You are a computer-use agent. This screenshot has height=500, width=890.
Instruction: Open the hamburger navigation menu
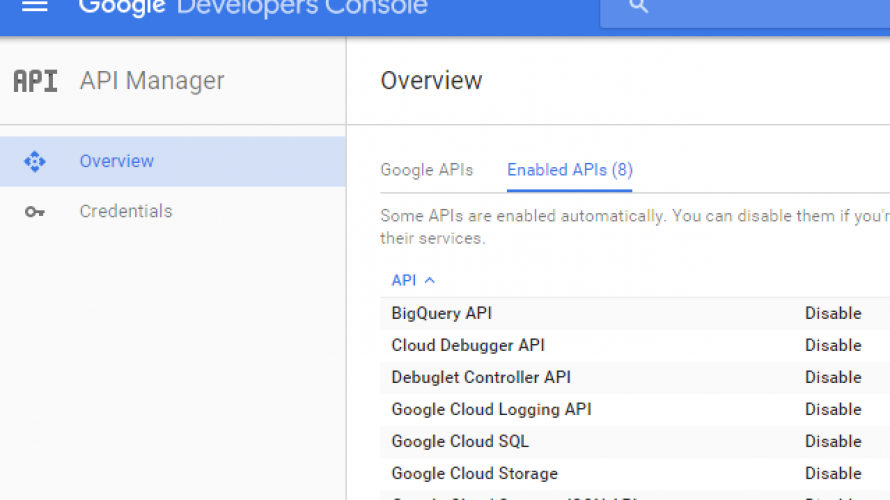35,6
